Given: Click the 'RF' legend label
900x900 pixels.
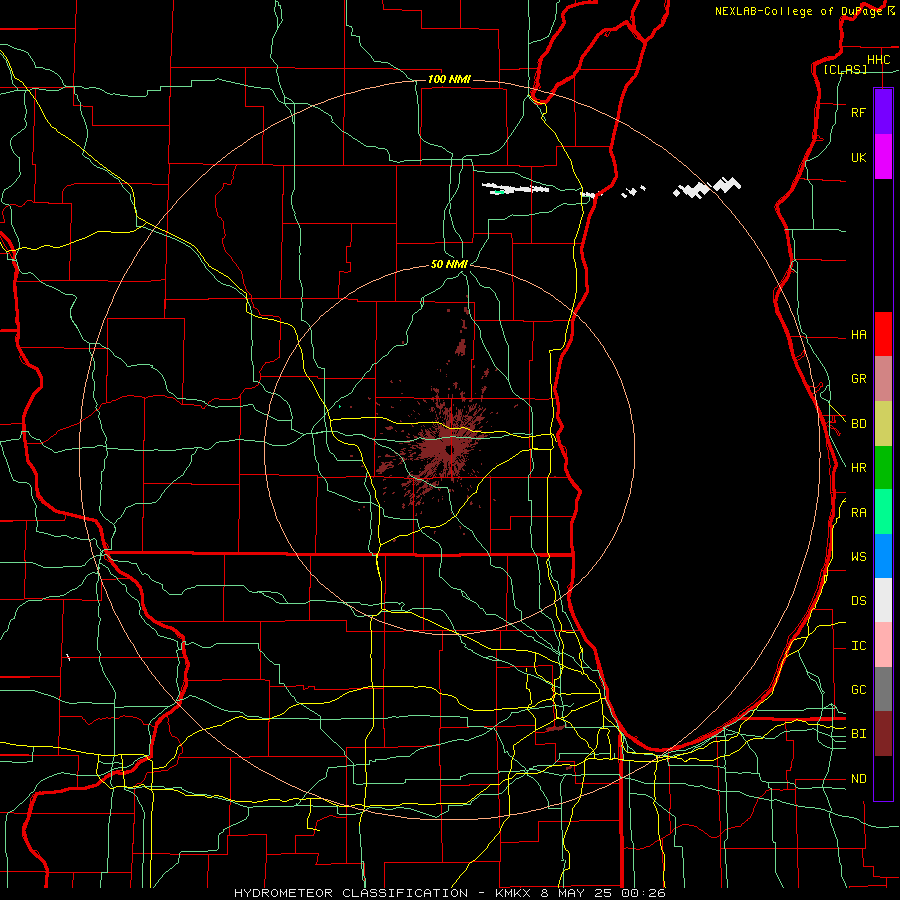Looking at the screenshot, I should point(858,112).
